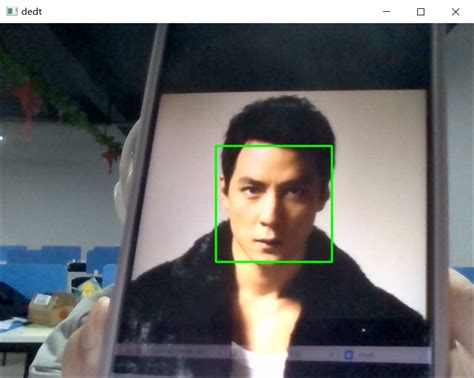The image size is (474, 378).
Task: Click the cardboard box on the desk
Action: 50,308
